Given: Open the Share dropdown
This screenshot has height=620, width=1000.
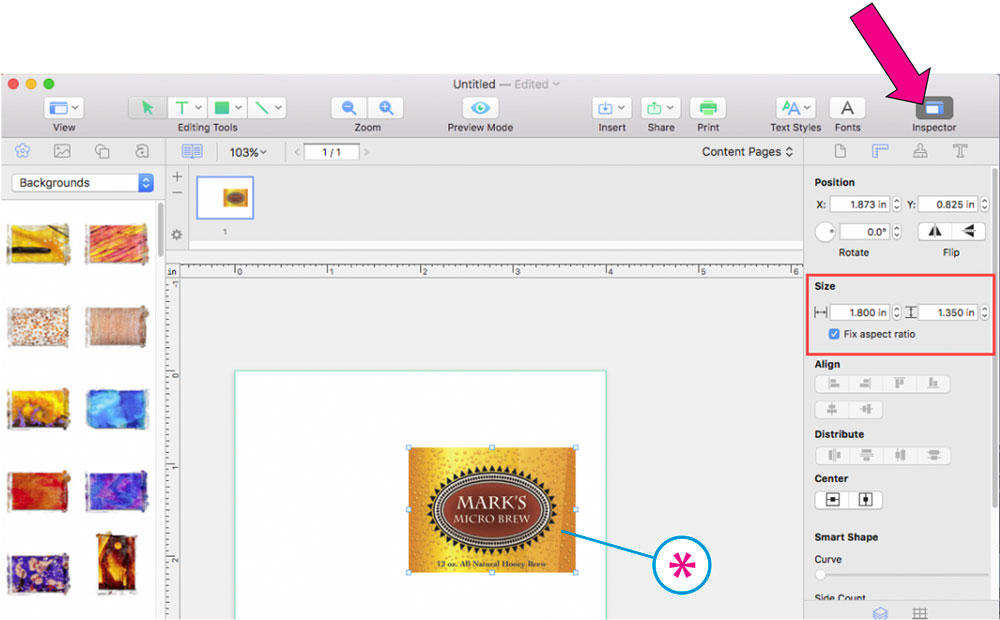Looking at the screenshot, I should [661, 108].
